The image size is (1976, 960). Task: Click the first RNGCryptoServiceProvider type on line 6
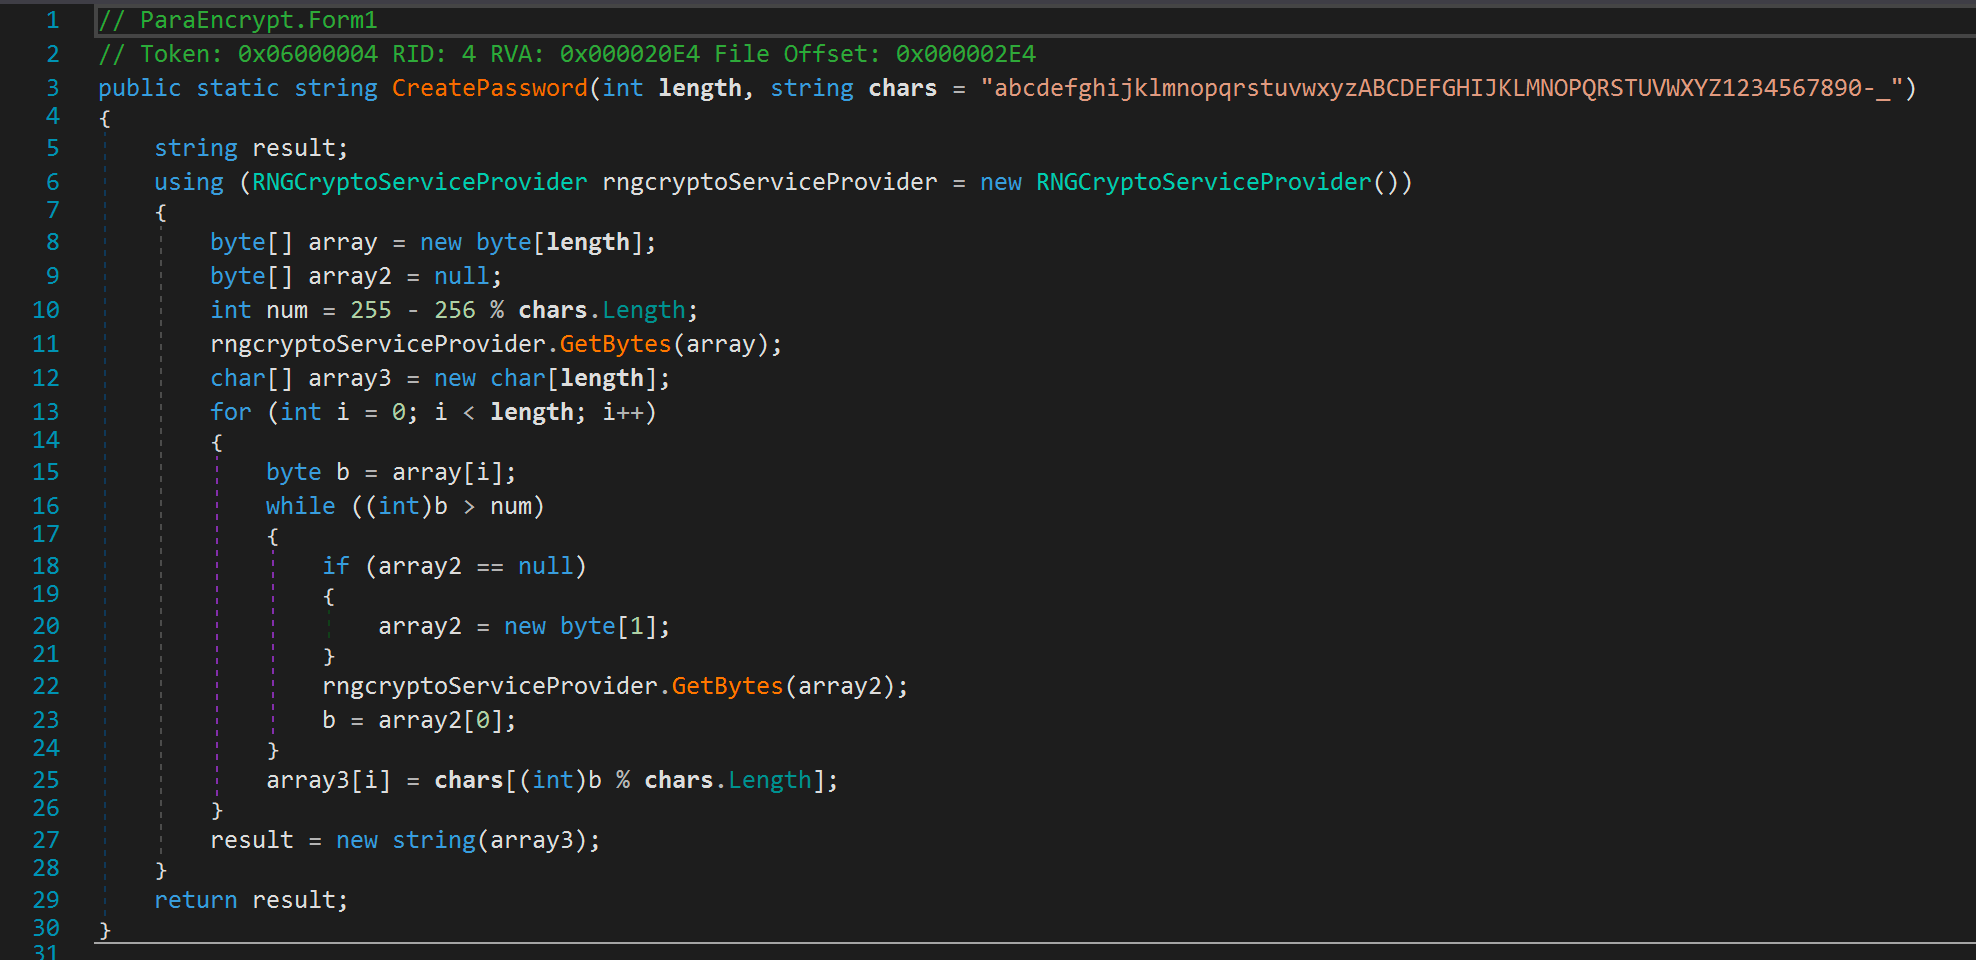pos(419,182)
